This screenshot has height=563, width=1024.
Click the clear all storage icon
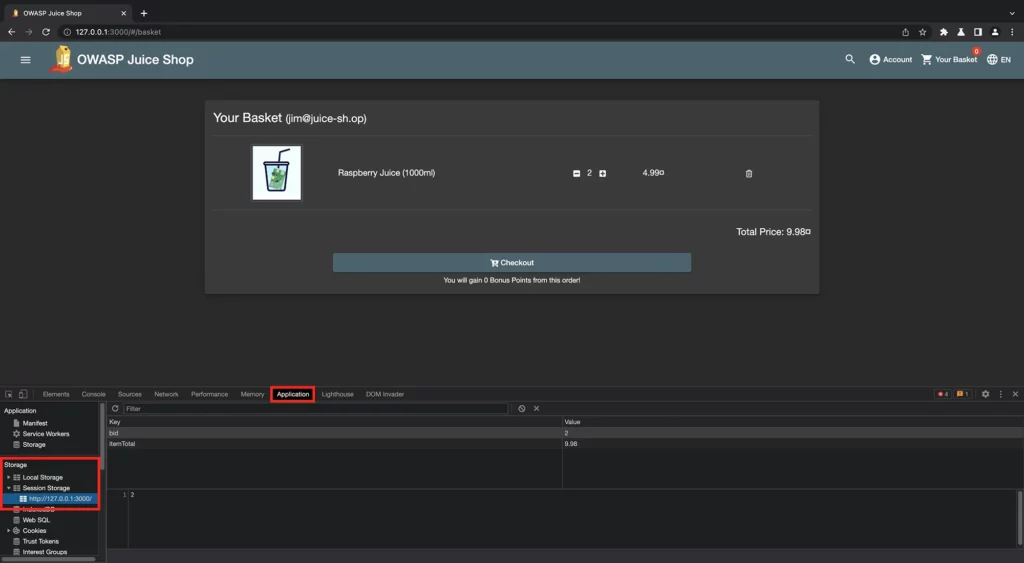click(x=522, y=409)
